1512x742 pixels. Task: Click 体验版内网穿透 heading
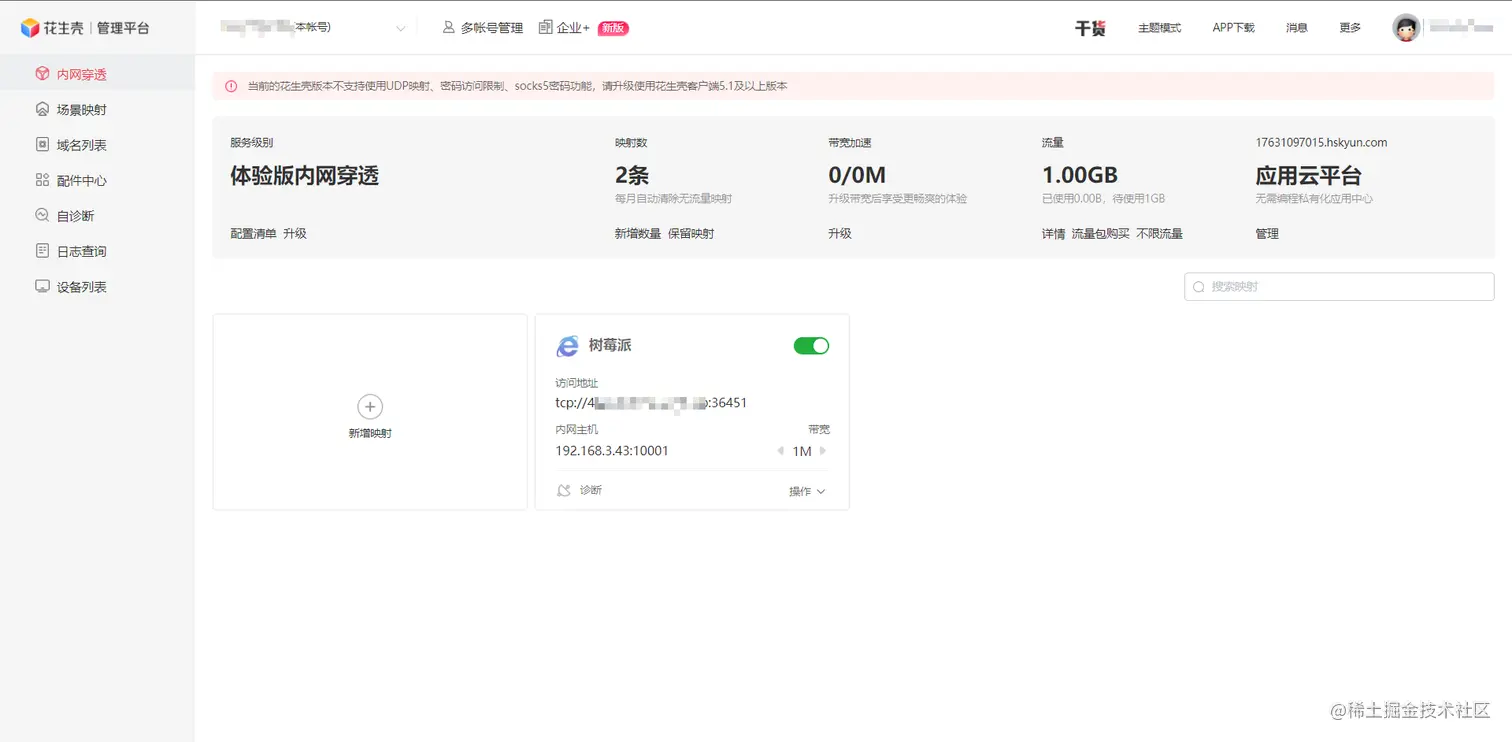point(305,176)
